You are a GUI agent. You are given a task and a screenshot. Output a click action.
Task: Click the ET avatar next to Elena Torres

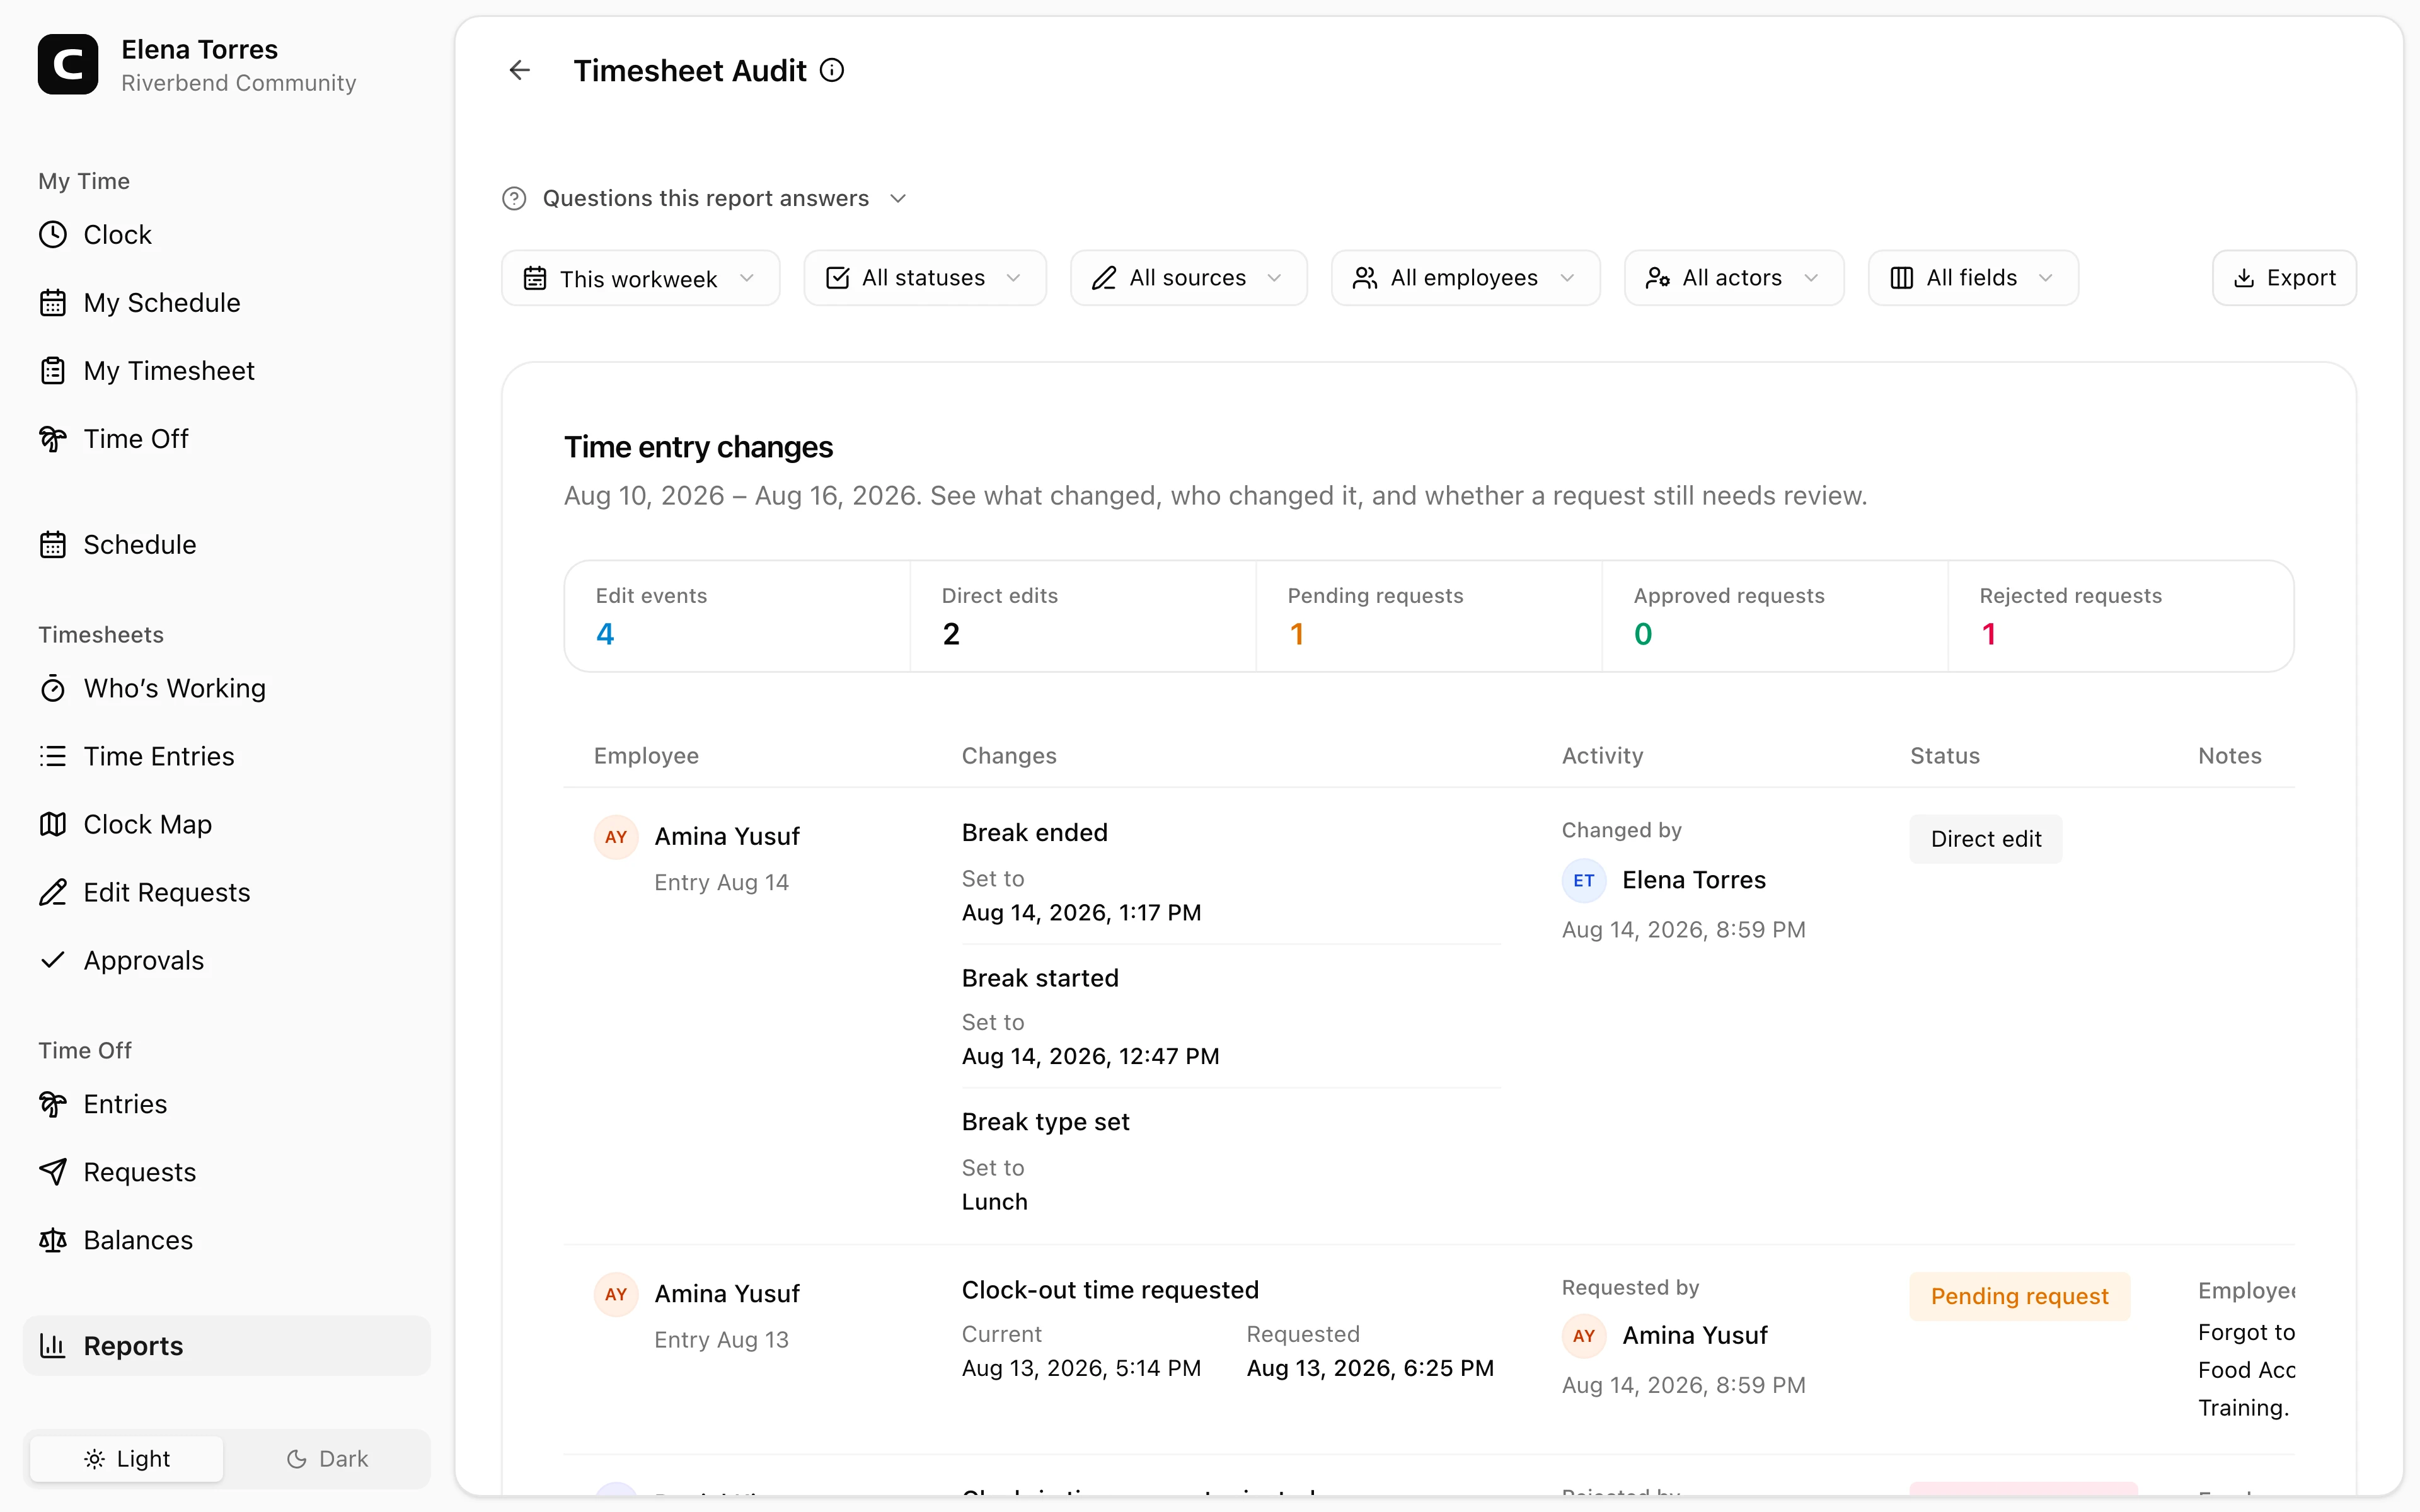[x=1584, y=880]
